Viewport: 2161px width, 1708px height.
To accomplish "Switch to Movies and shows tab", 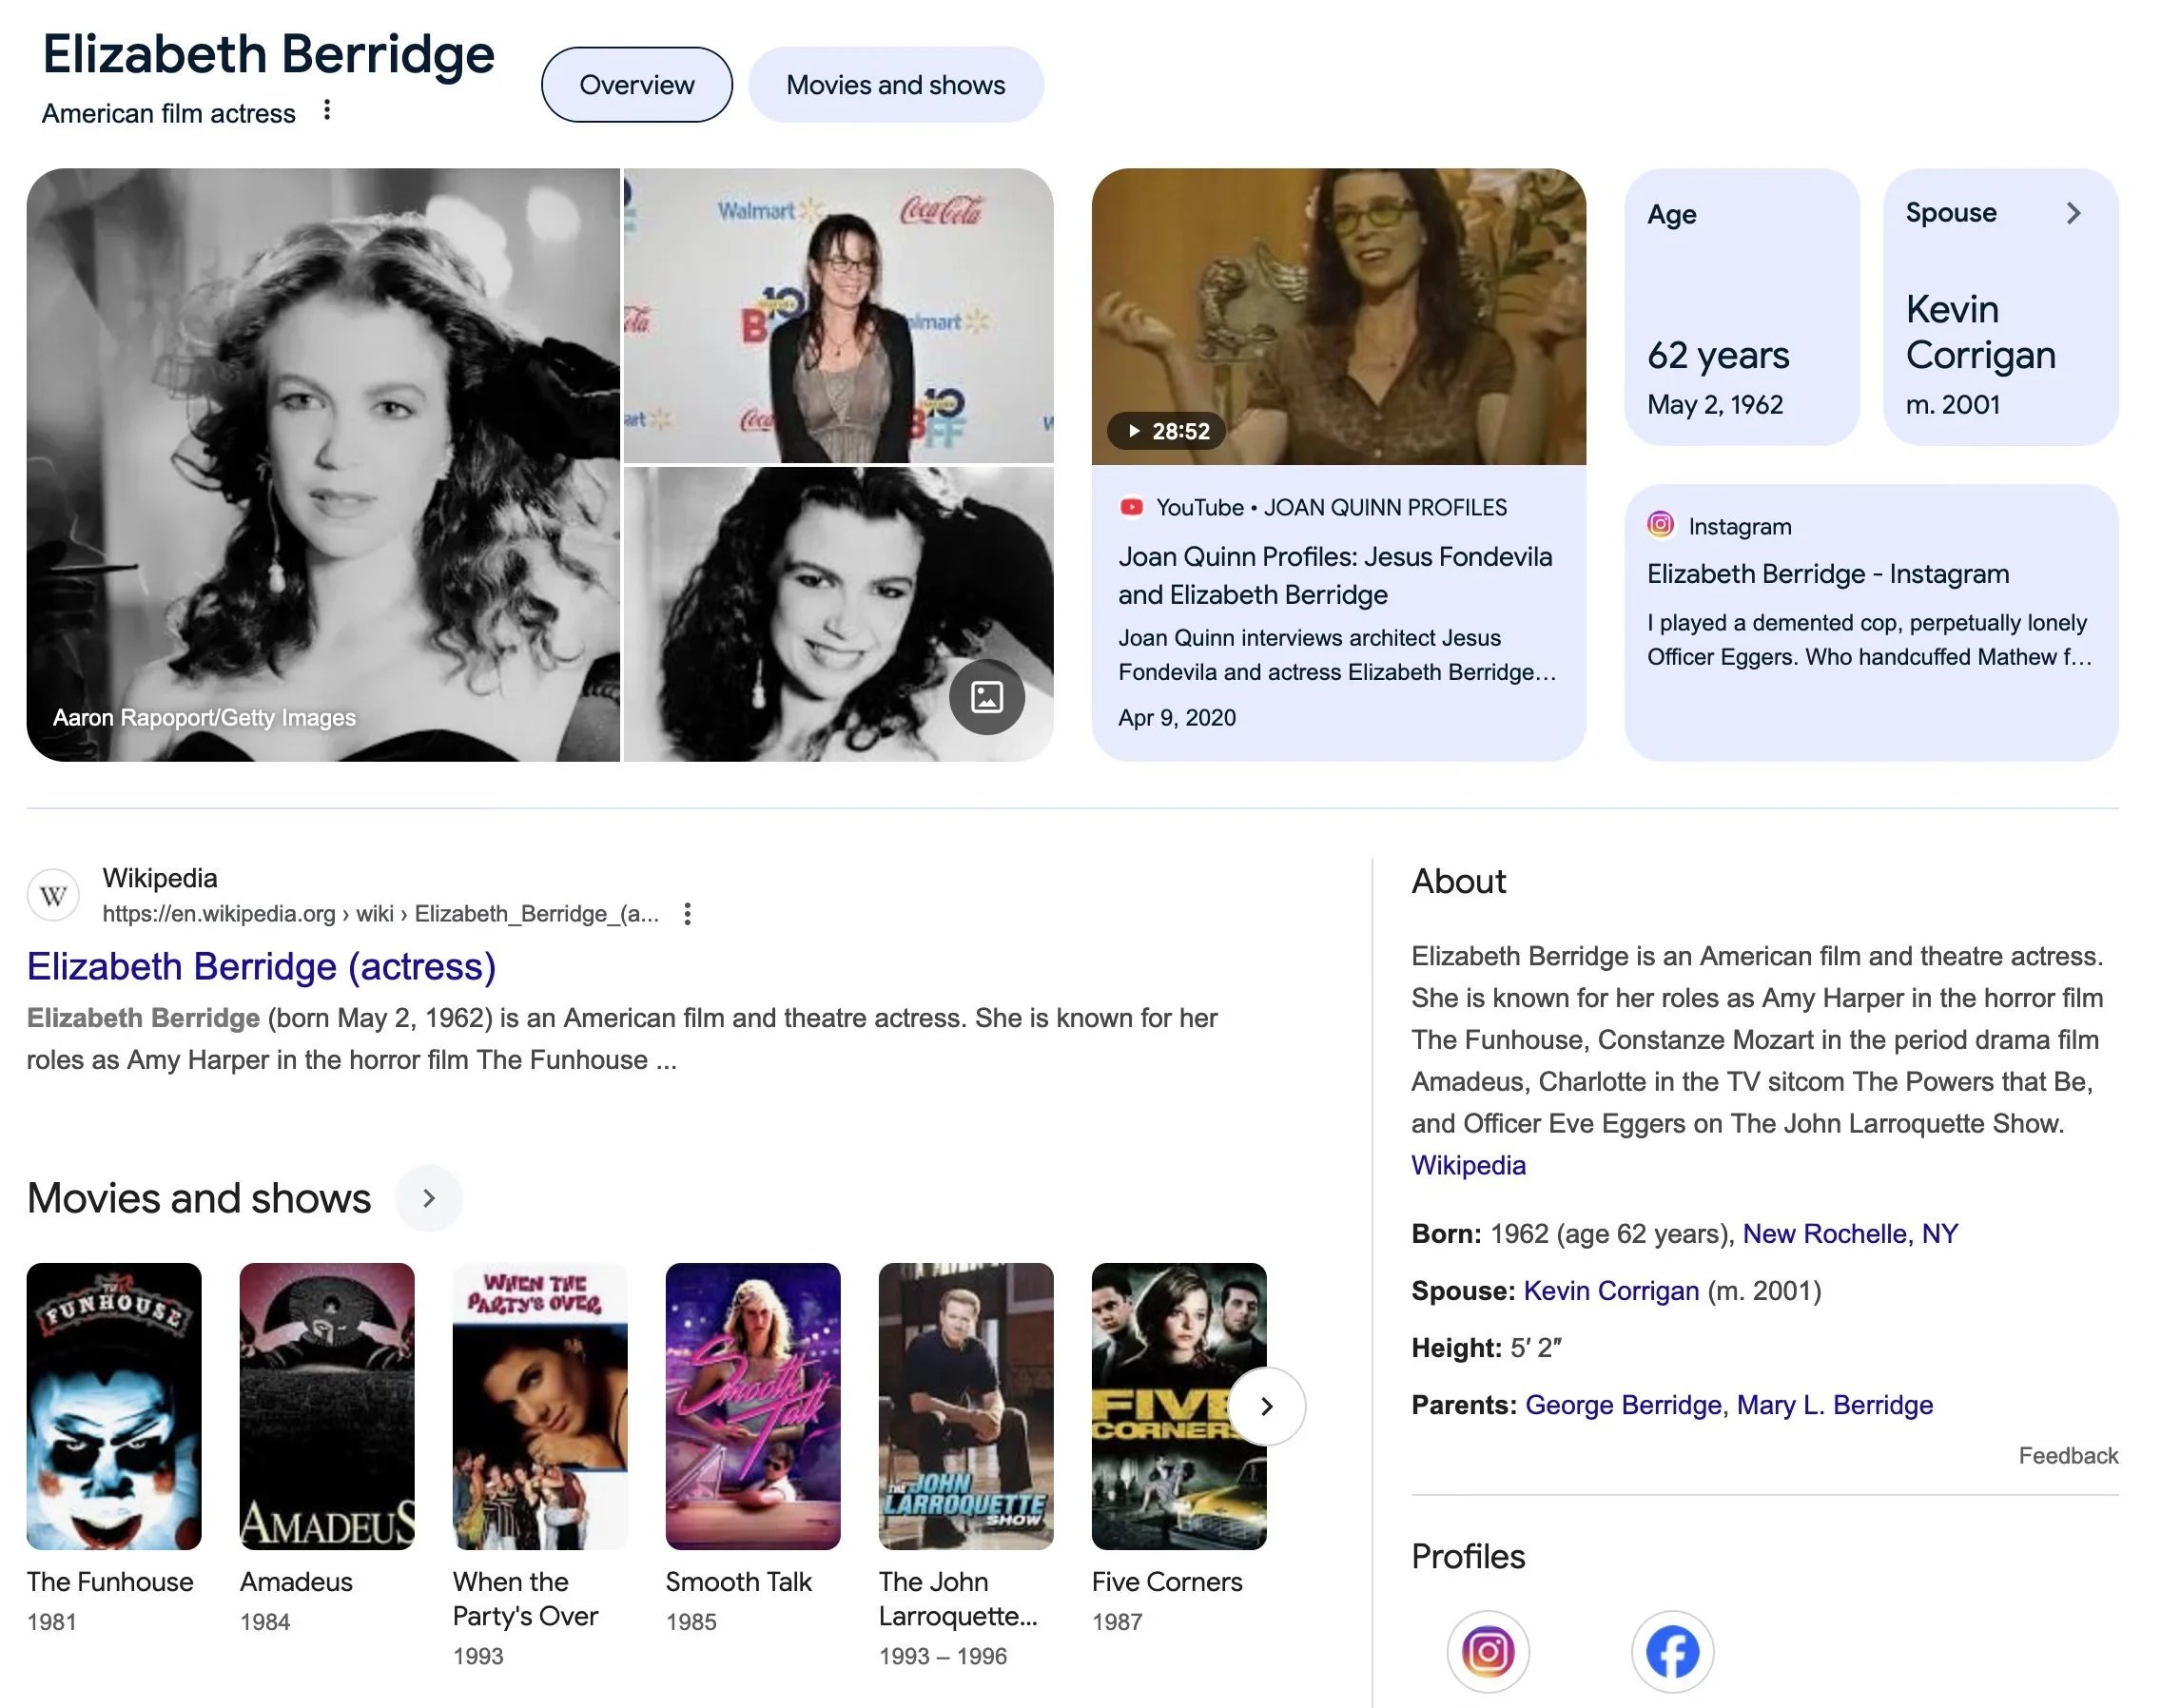I will tap(895, 85).
